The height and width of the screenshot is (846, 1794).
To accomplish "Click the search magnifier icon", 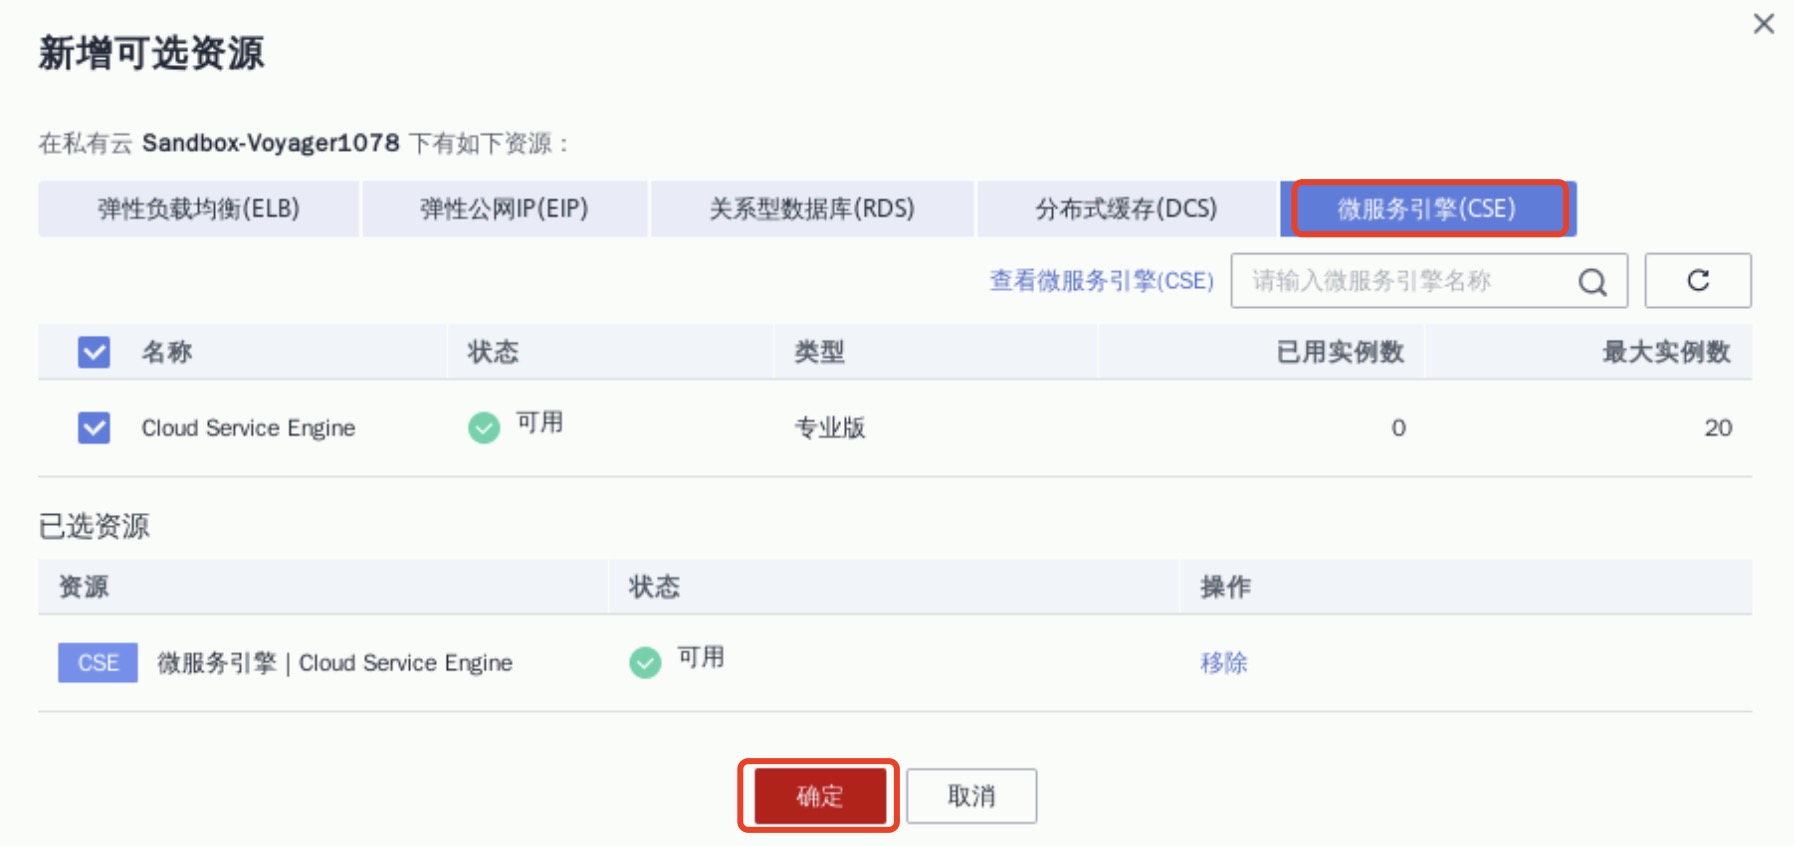I will [x=1592, y=282].
